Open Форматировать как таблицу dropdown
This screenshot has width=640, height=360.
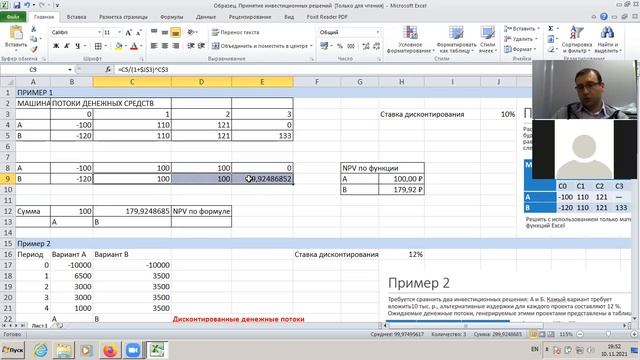[x=456, y=40]
